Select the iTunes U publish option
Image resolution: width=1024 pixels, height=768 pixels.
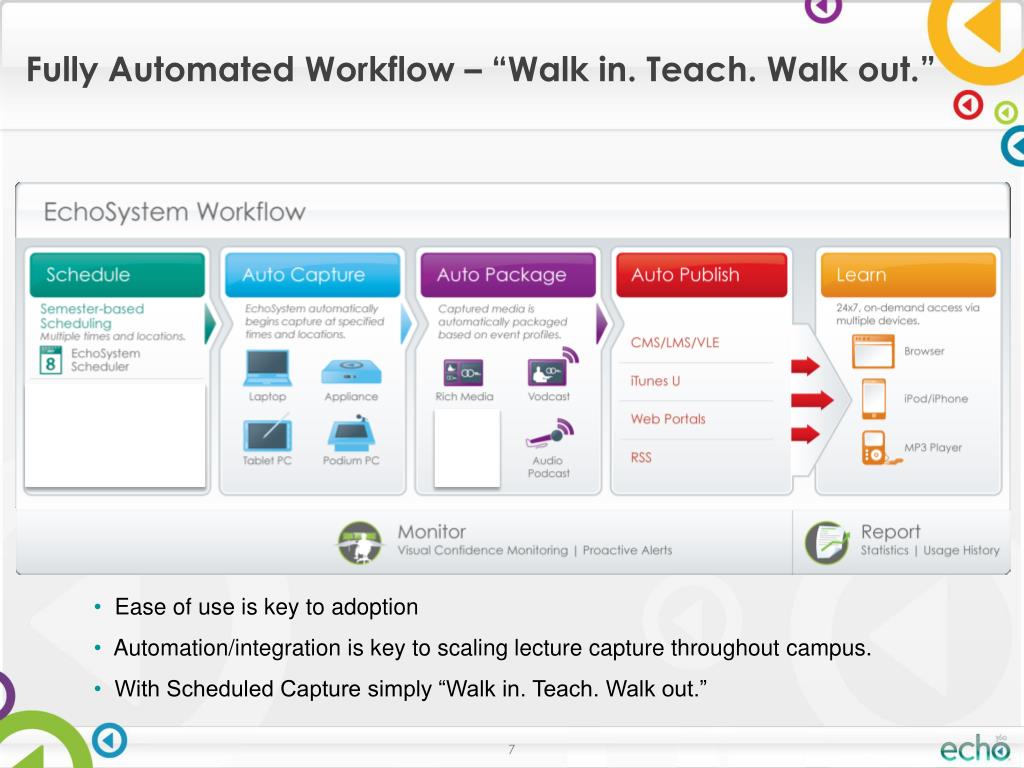coord(655,381)
